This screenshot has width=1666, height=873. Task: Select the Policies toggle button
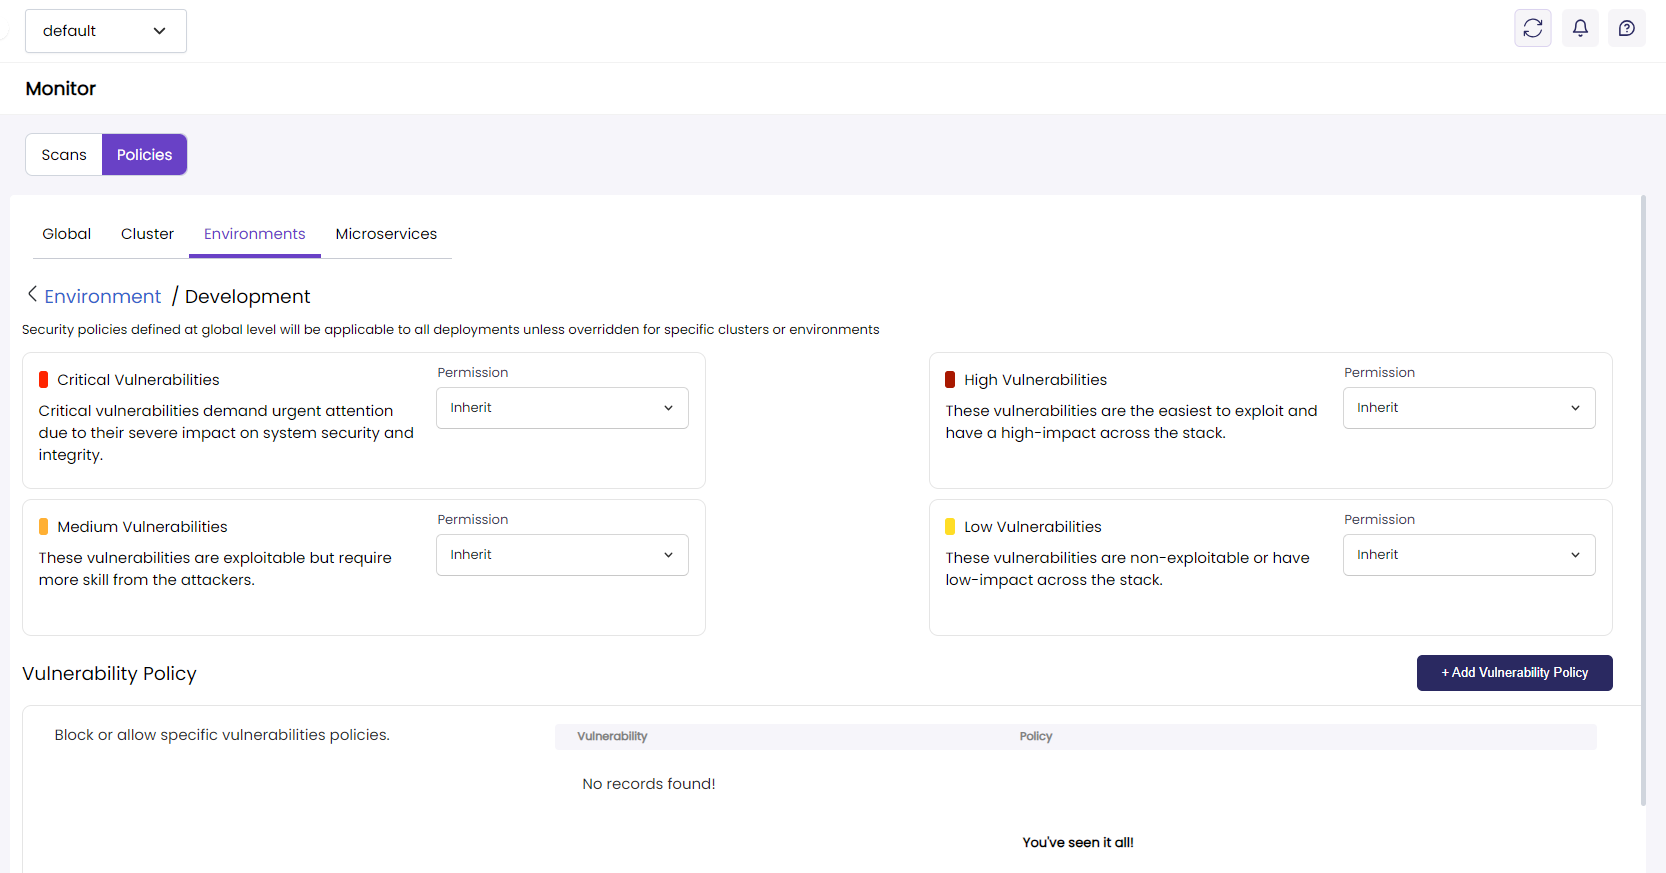(x=144, y=155)
